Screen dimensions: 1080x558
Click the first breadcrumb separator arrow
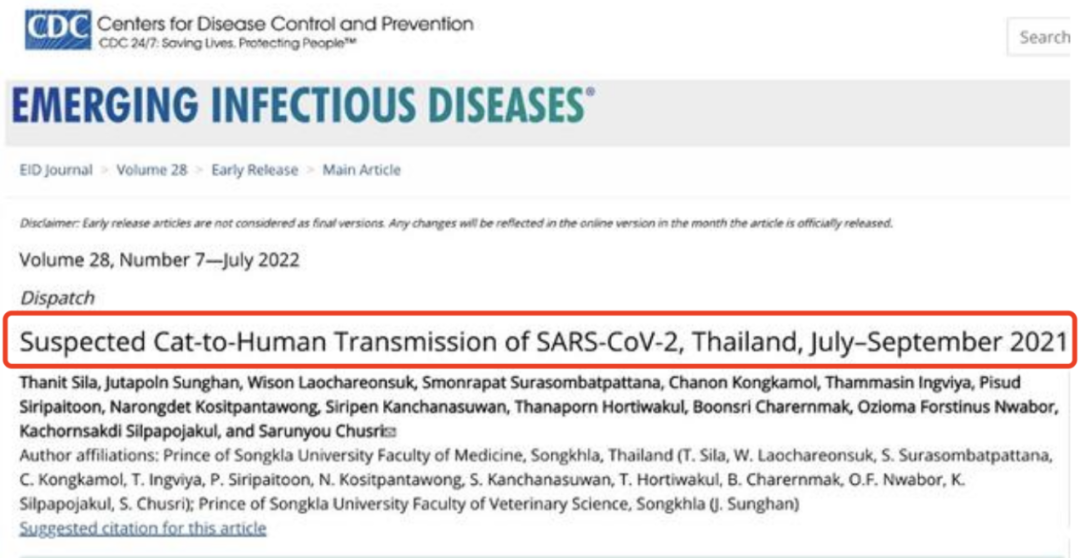click(105, 171)
